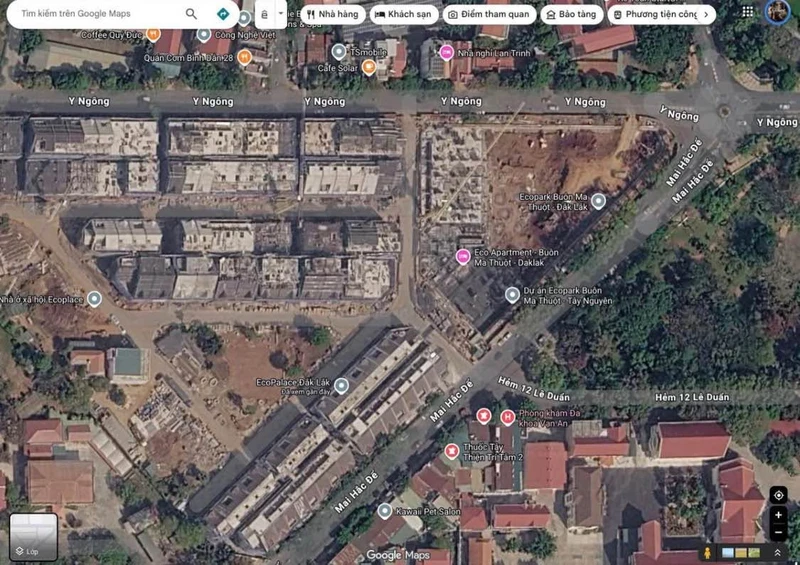Select the Khách sạn category chip
800x565 pixels.
[x=404, y=14]
